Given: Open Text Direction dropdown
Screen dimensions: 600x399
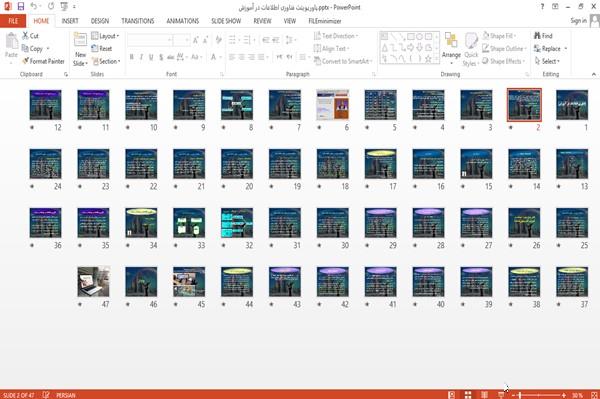Looking at the screenshot, I should (336, 36).
